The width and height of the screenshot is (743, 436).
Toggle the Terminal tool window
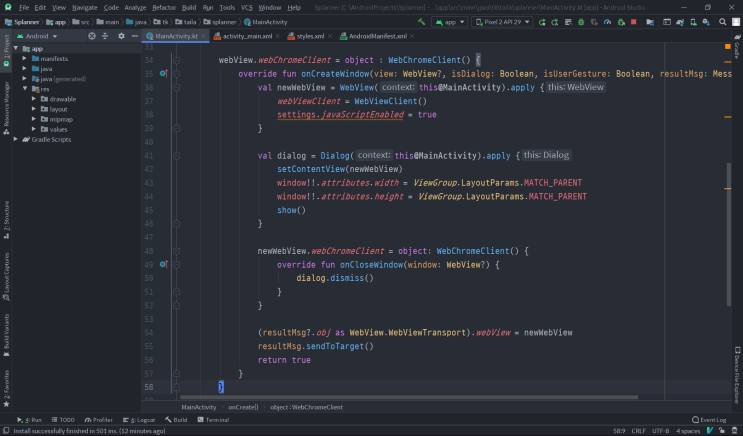213,420
